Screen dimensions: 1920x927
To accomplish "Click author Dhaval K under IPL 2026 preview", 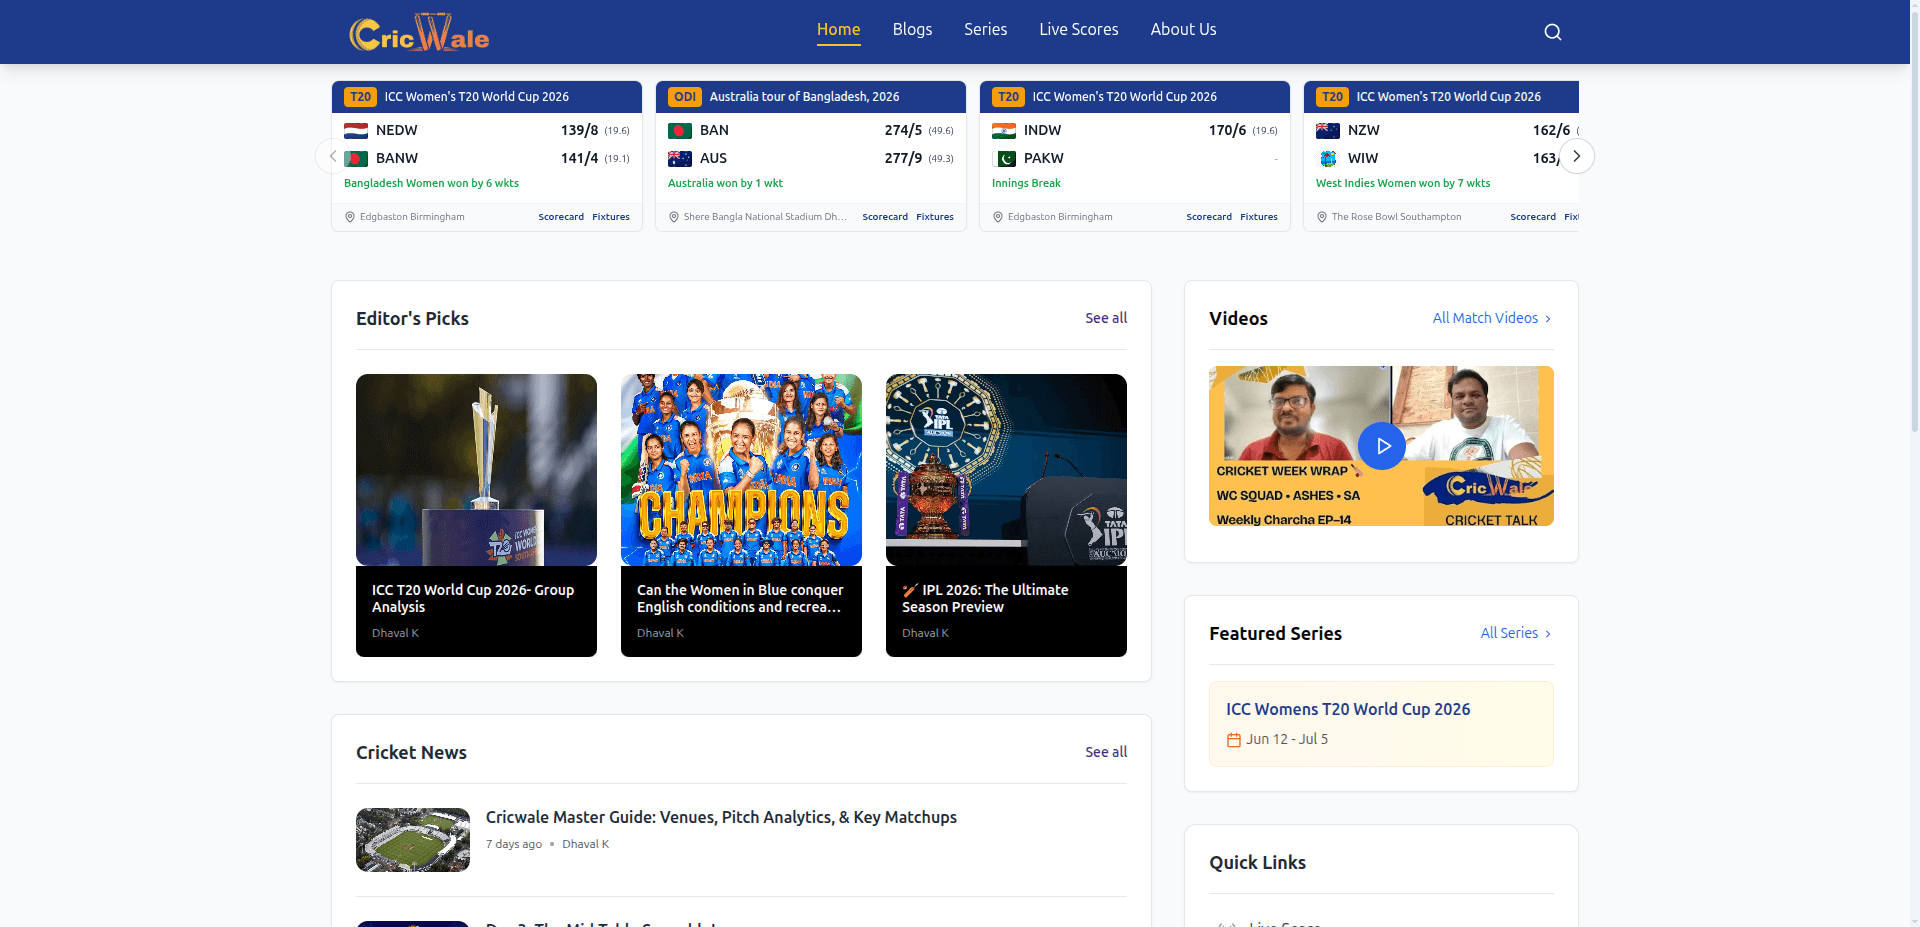I will pyautogui.click(x=925, y=633).
